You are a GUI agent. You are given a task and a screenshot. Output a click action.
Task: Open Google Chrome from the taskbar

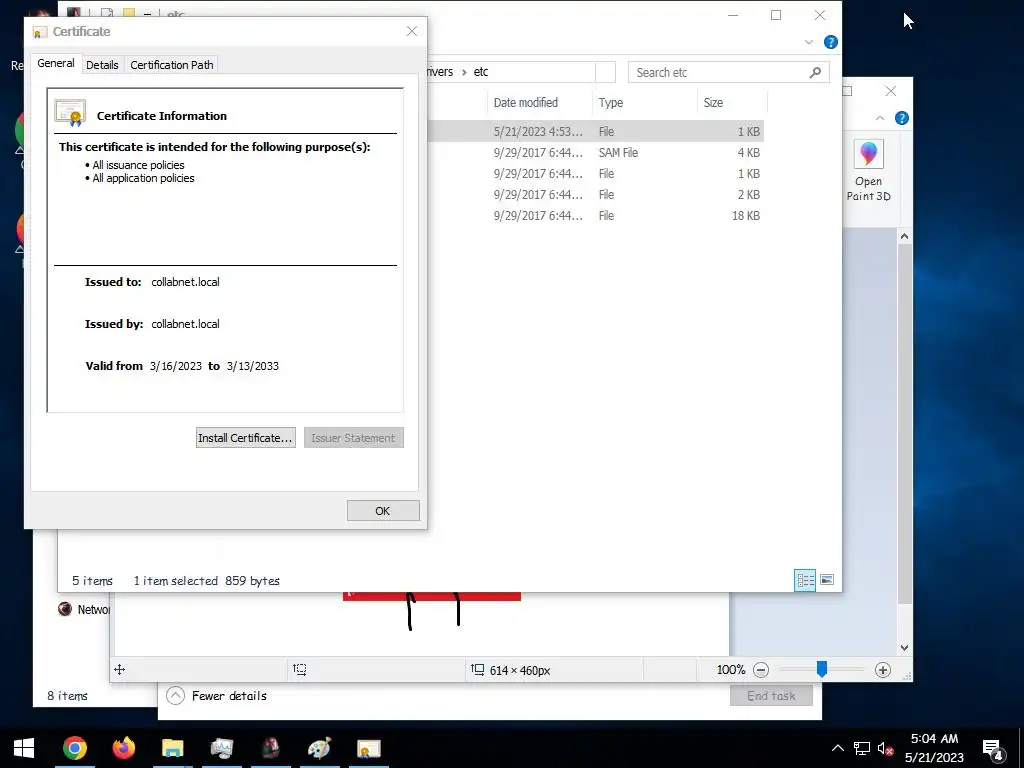(75, 748)
